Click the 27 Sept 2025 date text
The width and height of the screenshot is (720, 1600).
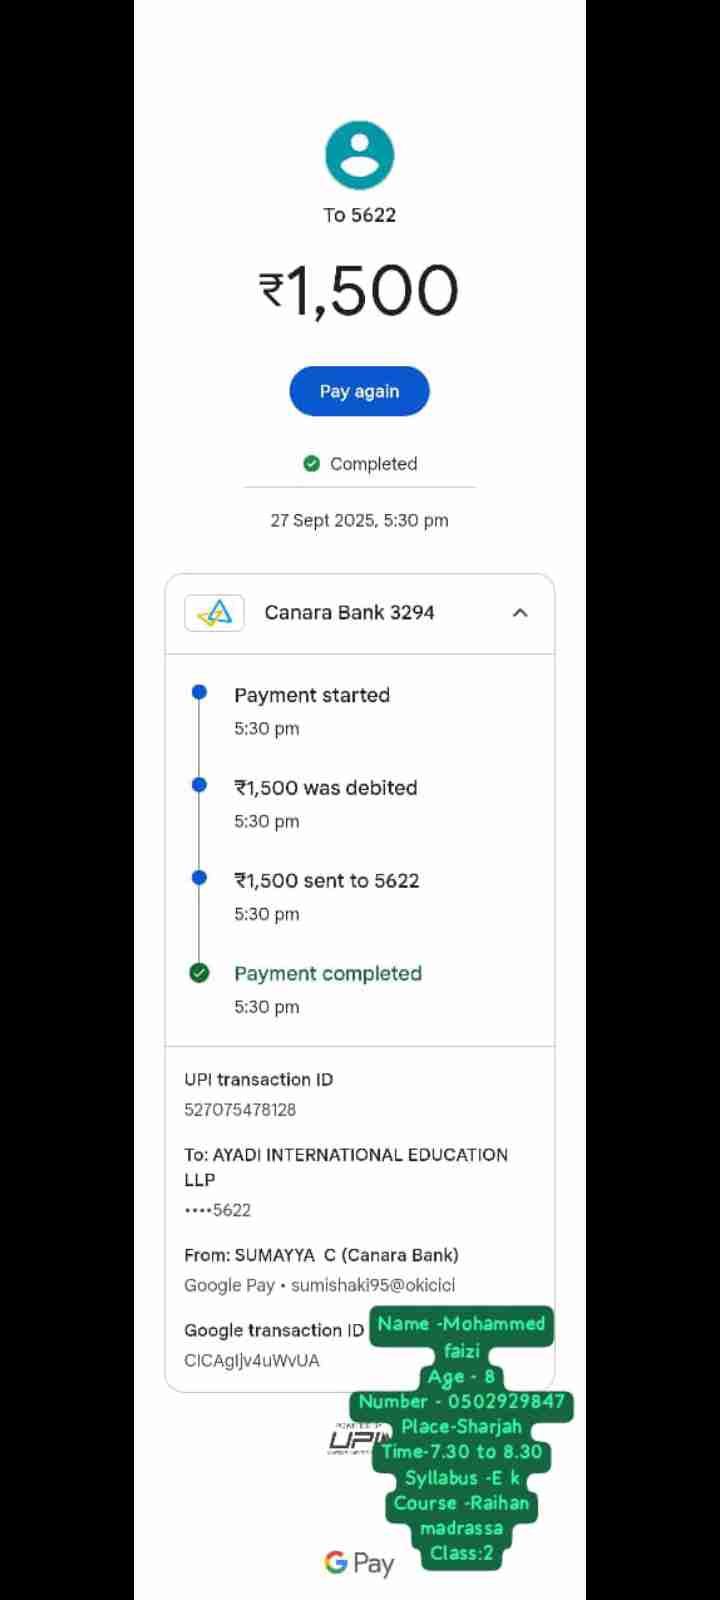[359, 520]
